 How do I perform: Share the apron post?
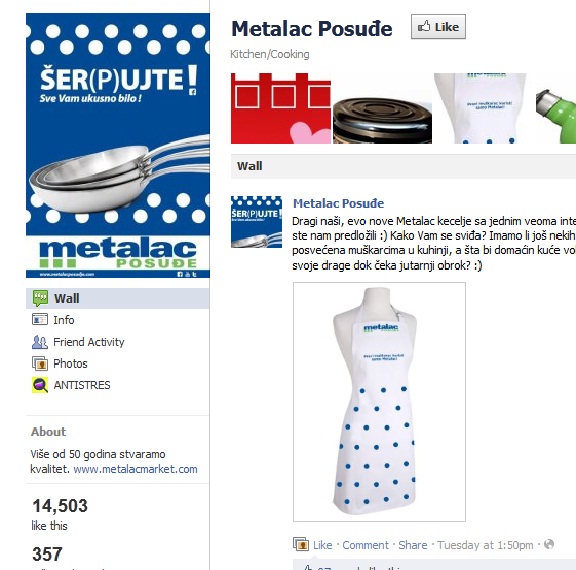[413, 545]
